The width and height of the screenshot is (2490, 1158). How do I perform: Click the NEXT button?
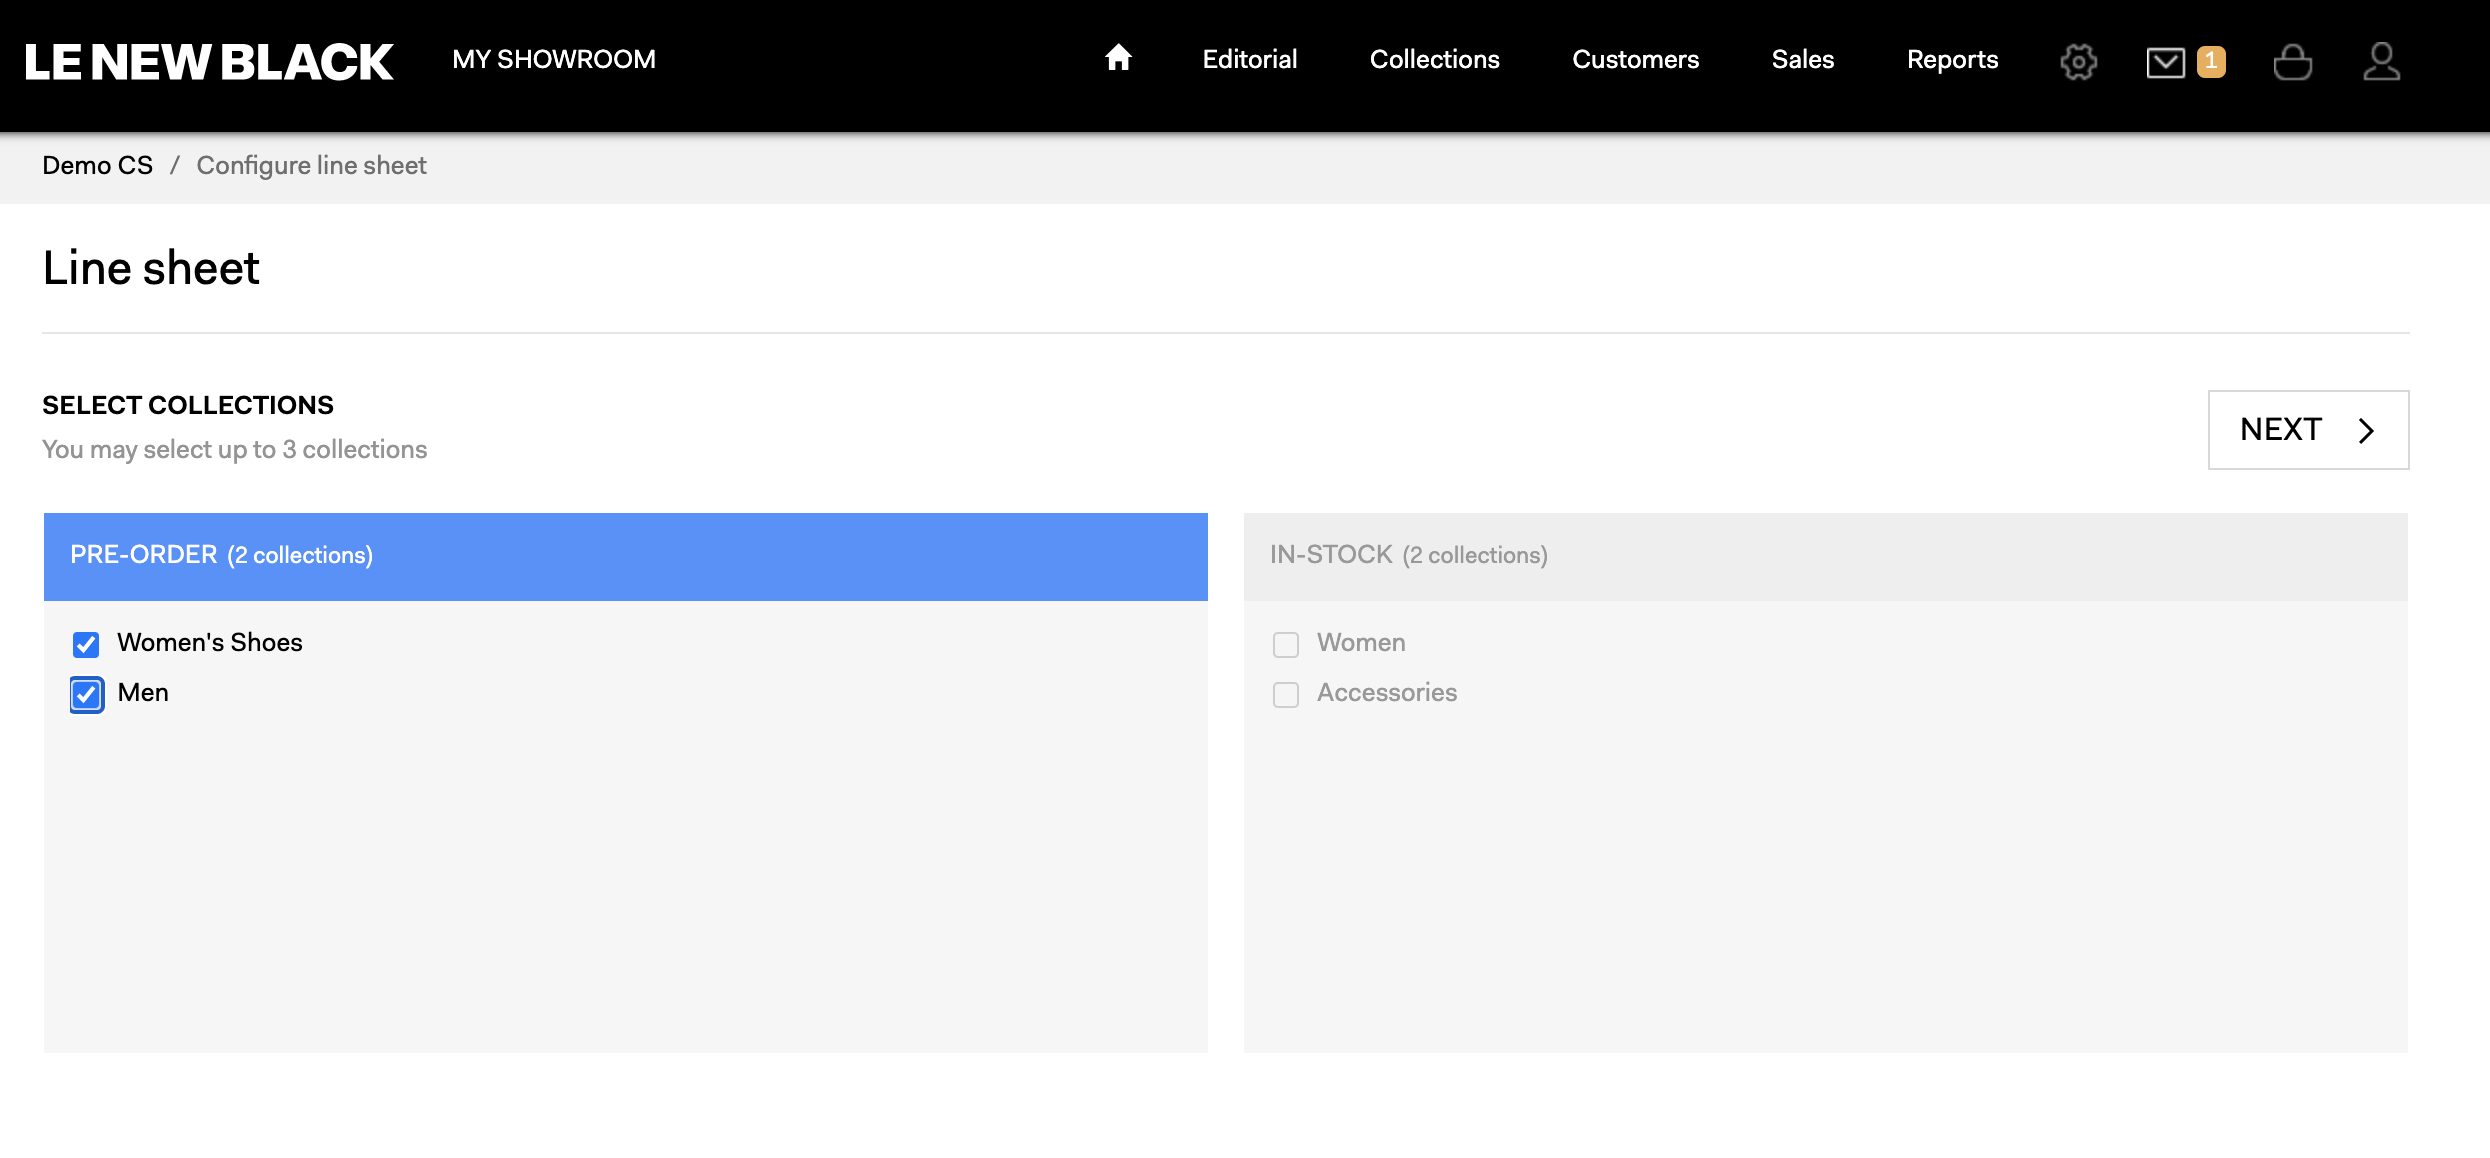pos(2308,430)
